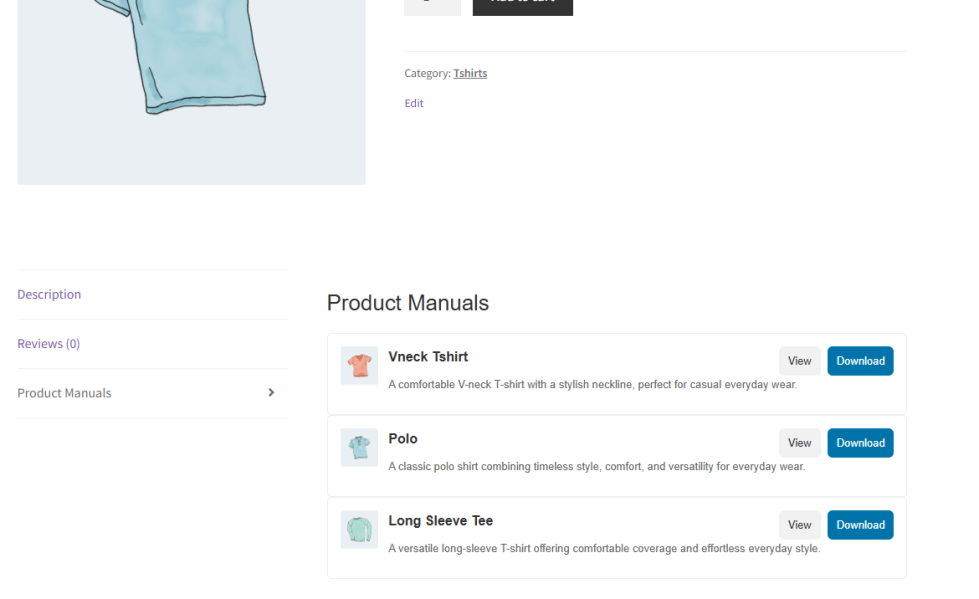
Task: Switch to the Reviews (0) tab
Action: tap(49, 344)
